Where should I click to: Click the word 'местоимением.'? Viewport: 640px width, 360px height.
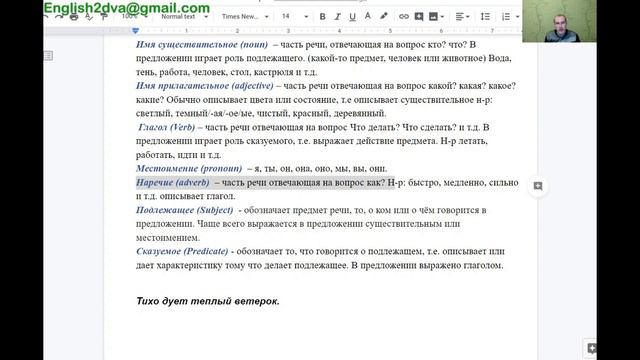(168, 238)
